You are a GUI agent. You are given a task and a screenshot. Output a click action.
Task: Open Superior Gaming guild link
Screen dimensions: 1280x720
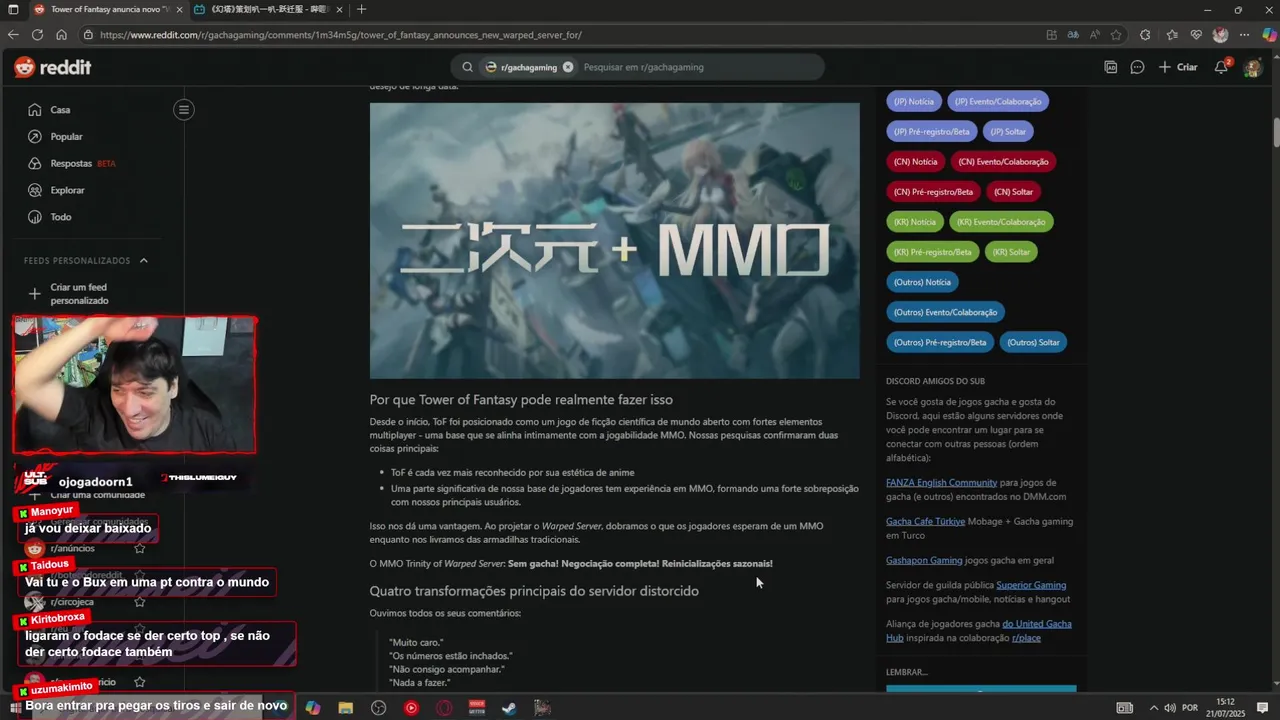pos(1031,585)
